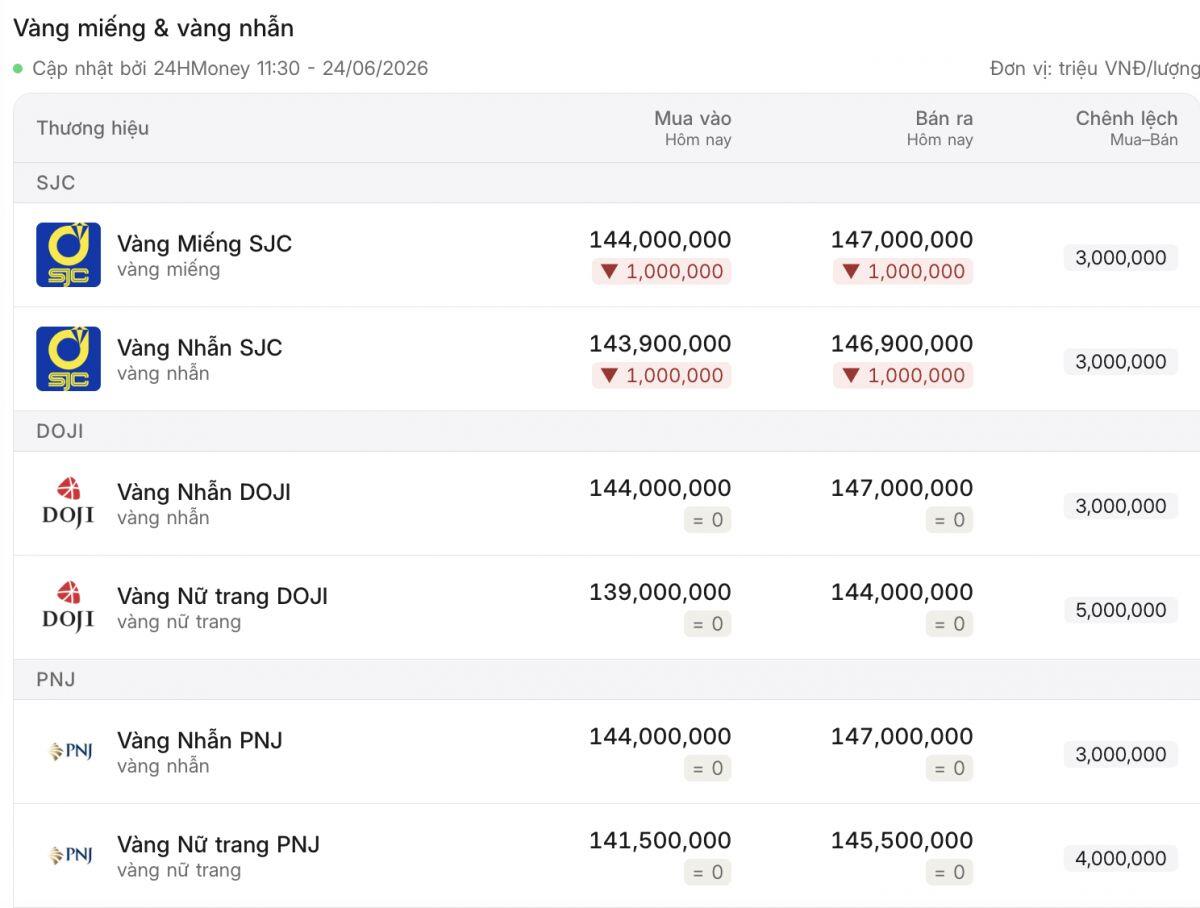Click Vàng Nữ trang DOJI buy price 139,000,000

coord(660,592)
